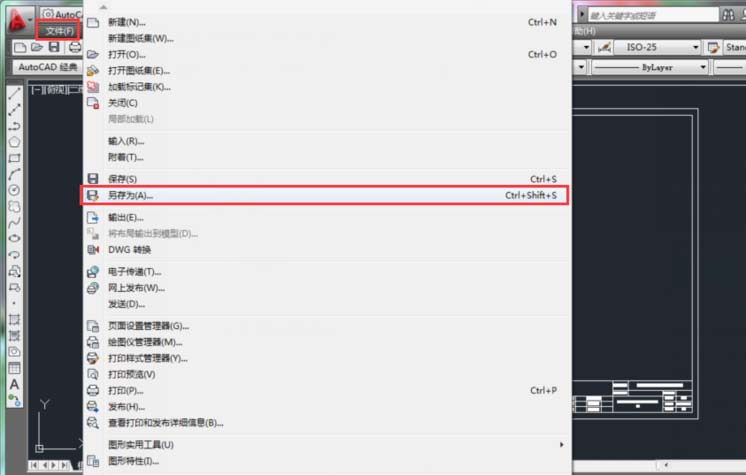Click the Save disk icon in the toolbar
This screenshot has height=475, width=746.
pyautogui.click(x=54, y=47)
